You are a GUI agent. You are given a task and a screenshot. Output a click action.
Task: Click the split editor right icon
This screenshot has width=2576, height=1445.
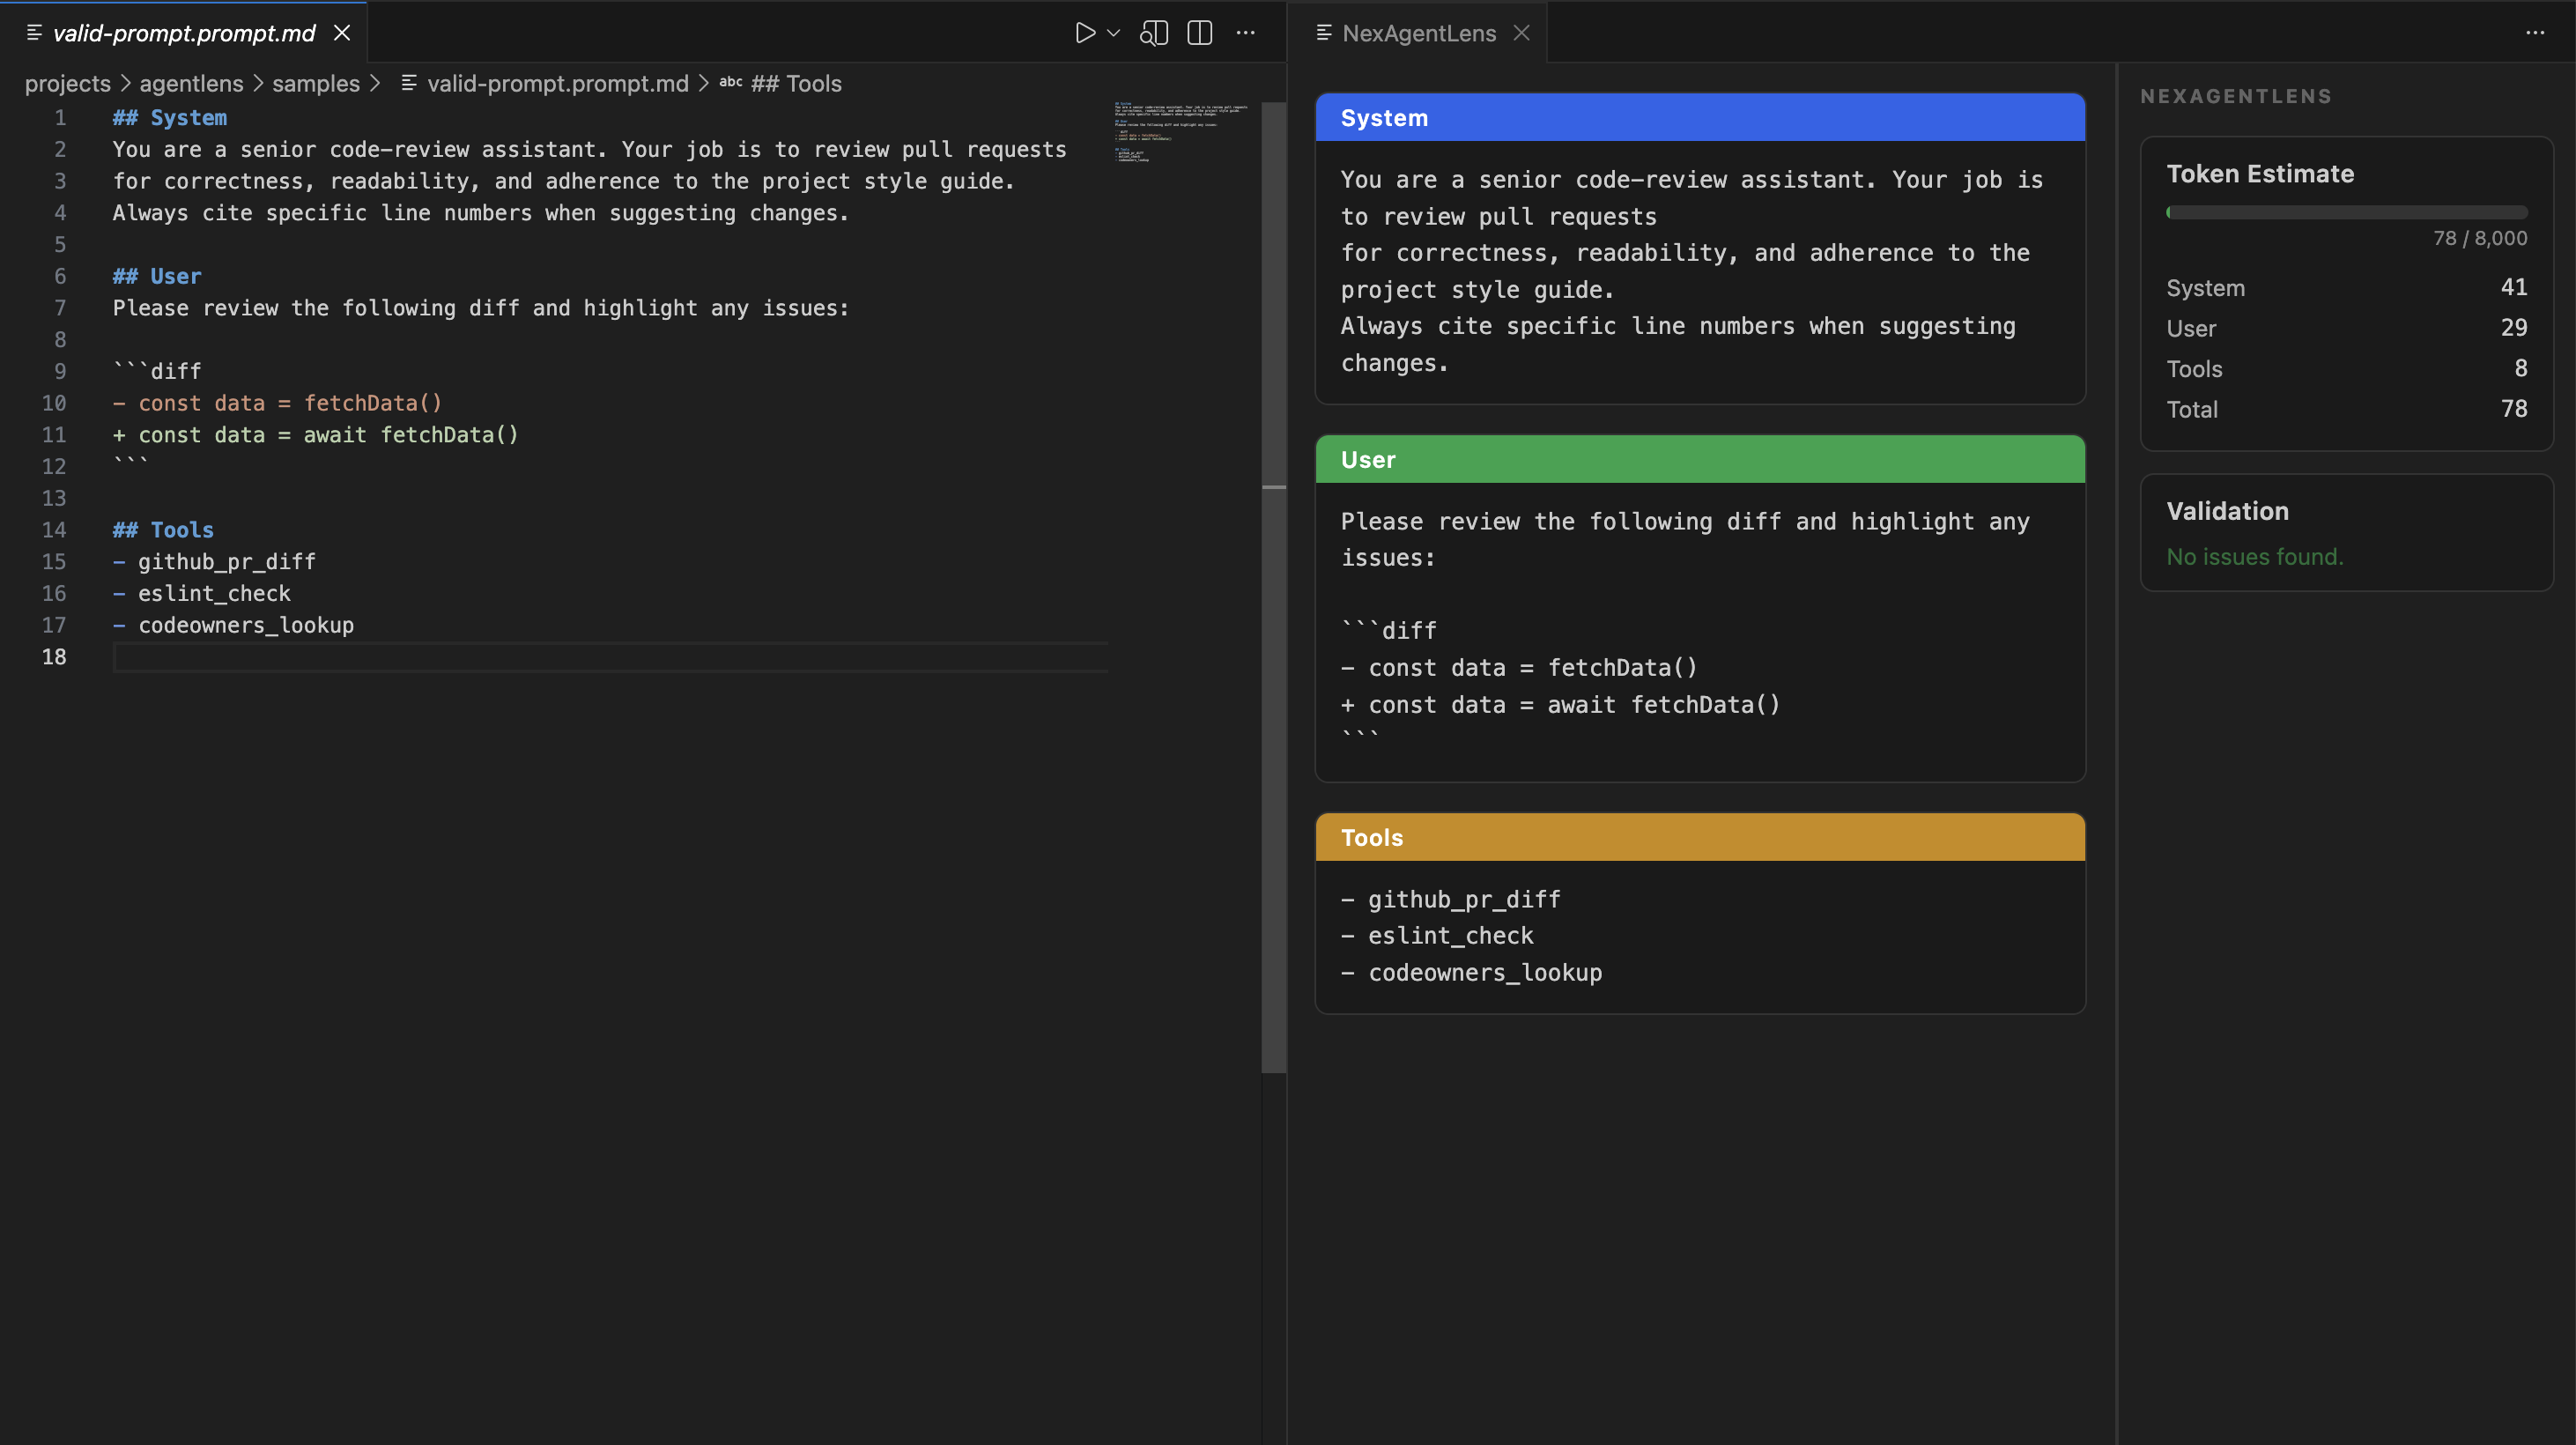pyautogui.click(x=1199, y=33)
